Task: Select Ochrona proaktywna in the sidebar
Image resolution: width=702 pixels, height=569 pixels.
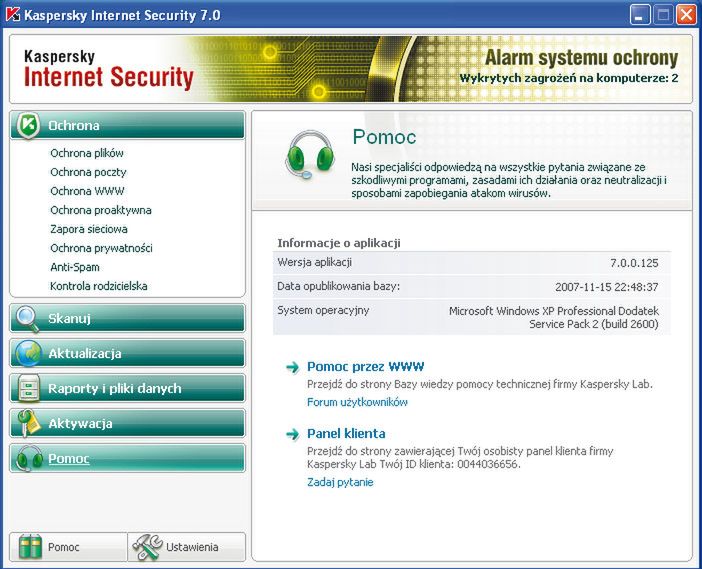Action: point(101,210)
